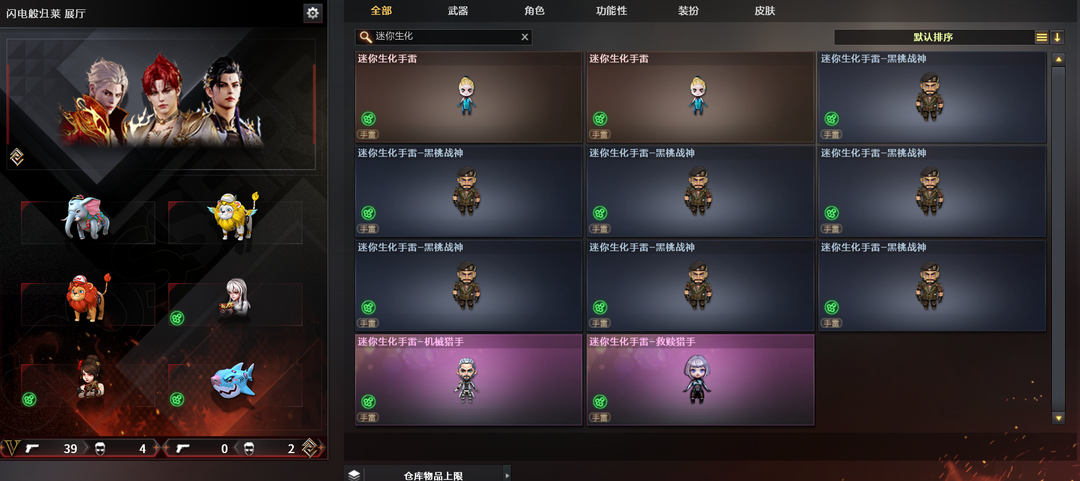Click the scrollbar down arrow
This screenshot has height=481, width=1080.
pos(1059,418)
